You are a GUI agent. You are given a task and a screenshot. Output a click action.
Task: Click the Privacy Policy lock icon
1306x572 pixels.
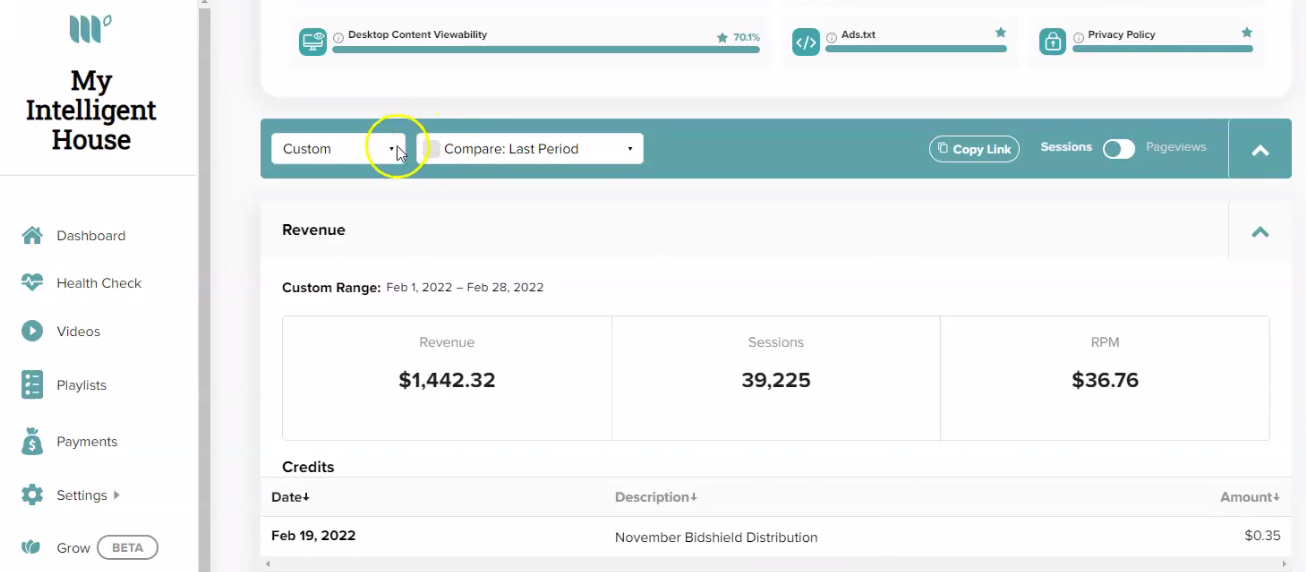pyautogui.click(x=1052, y=42)
